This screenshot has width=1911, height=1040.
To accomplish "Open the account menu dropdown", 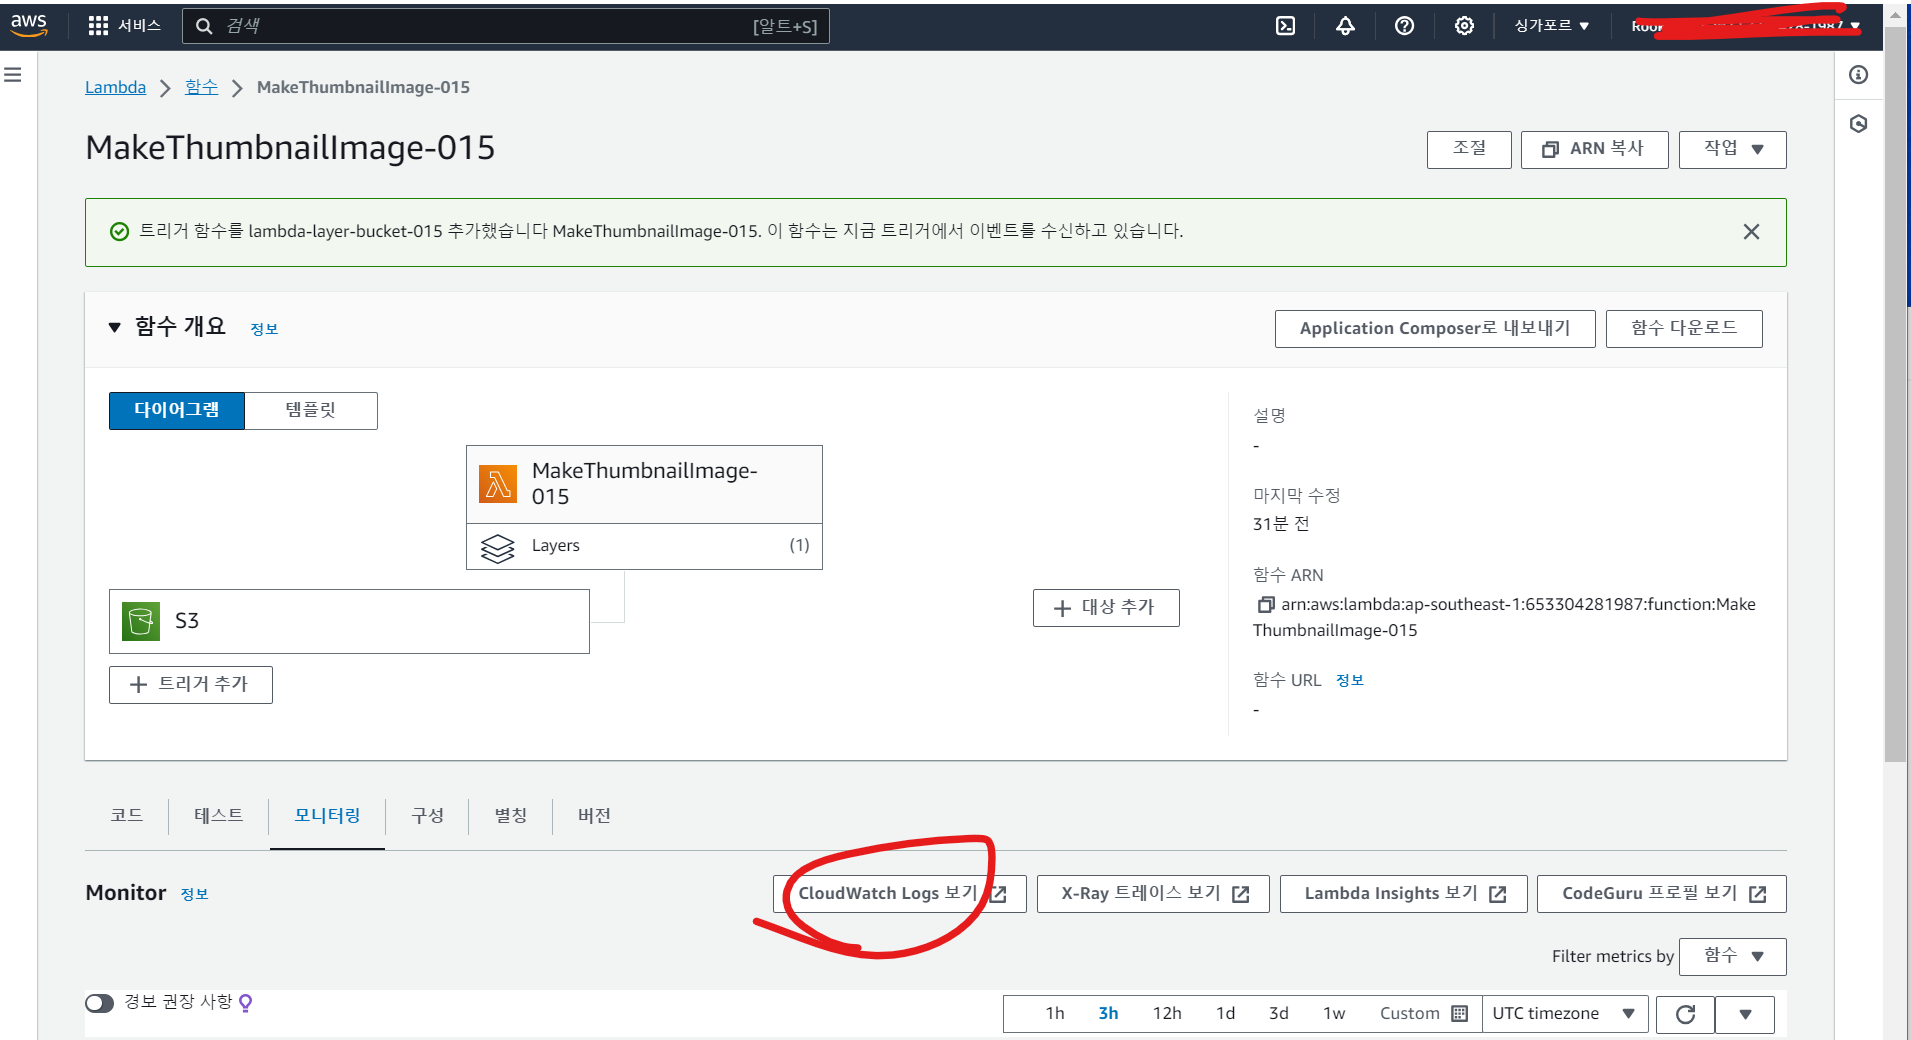I will pos(1746,26).
